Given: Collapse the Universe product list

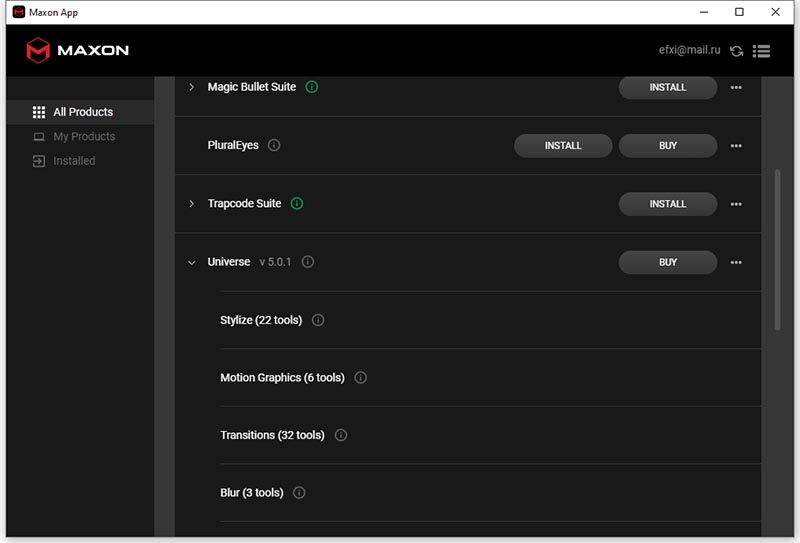Looking at the screenshot, I should point(191,262).
